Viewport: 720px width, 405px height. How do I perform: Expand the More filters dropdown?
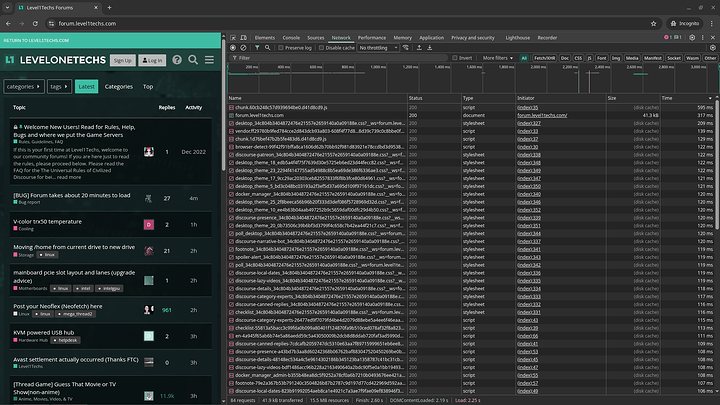(498, 58)
